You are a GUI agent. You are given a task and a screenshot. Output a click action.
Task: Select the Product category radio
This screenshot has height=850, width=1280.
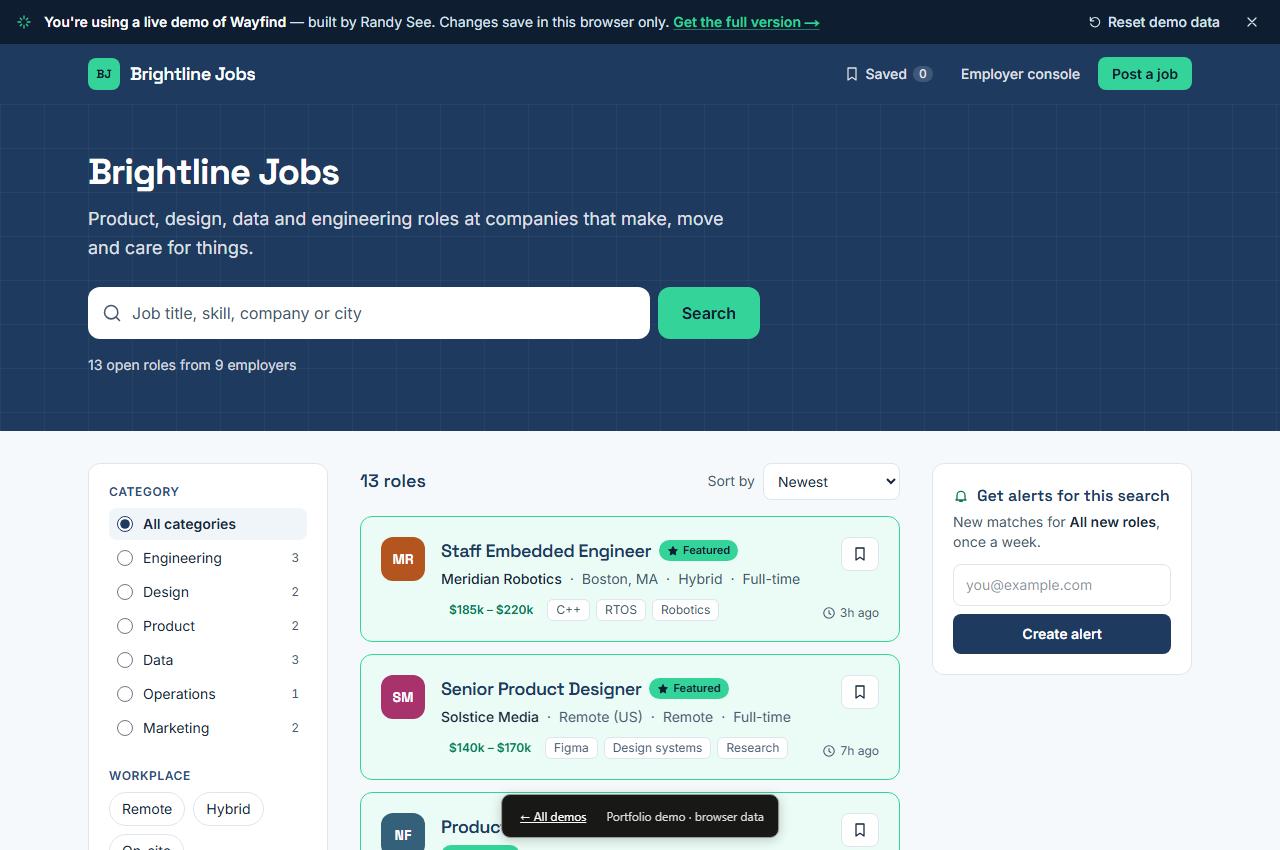pos(125,626)
